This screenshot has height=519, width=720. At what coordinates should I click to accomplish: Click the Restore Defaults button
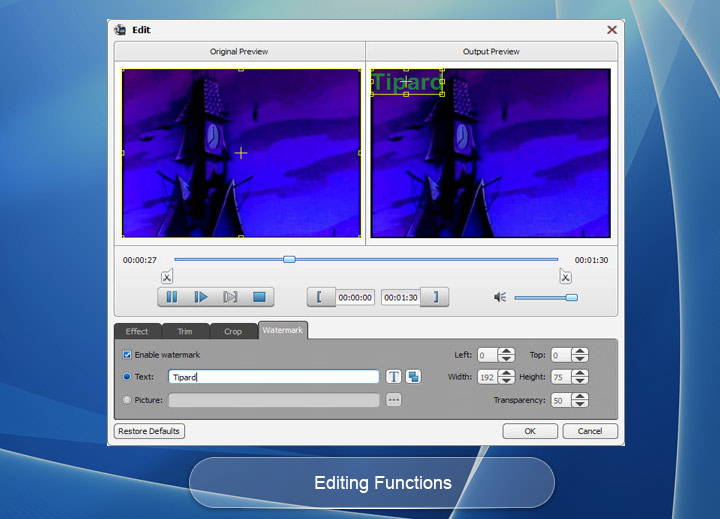(x=149, y=431)
